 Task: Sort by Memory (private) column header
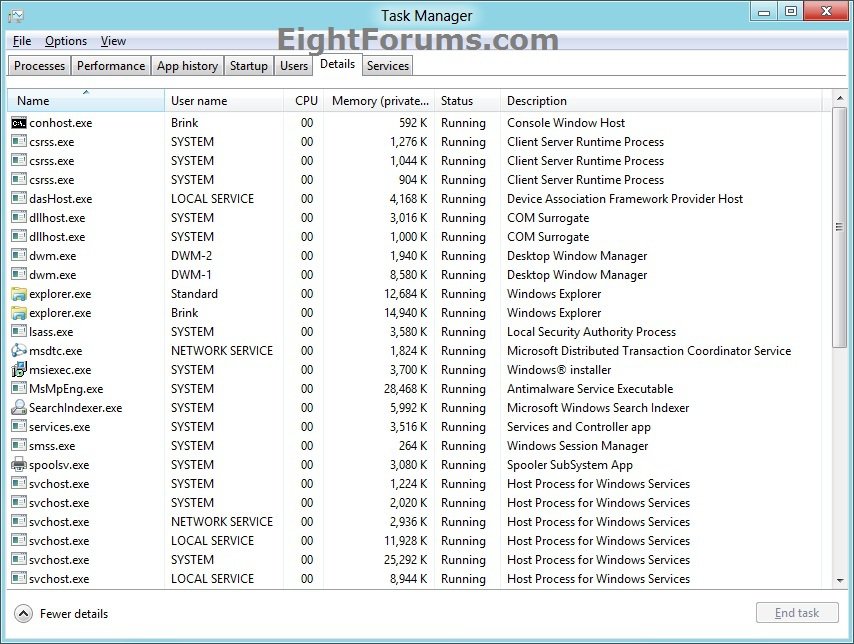tap(381, 101)
